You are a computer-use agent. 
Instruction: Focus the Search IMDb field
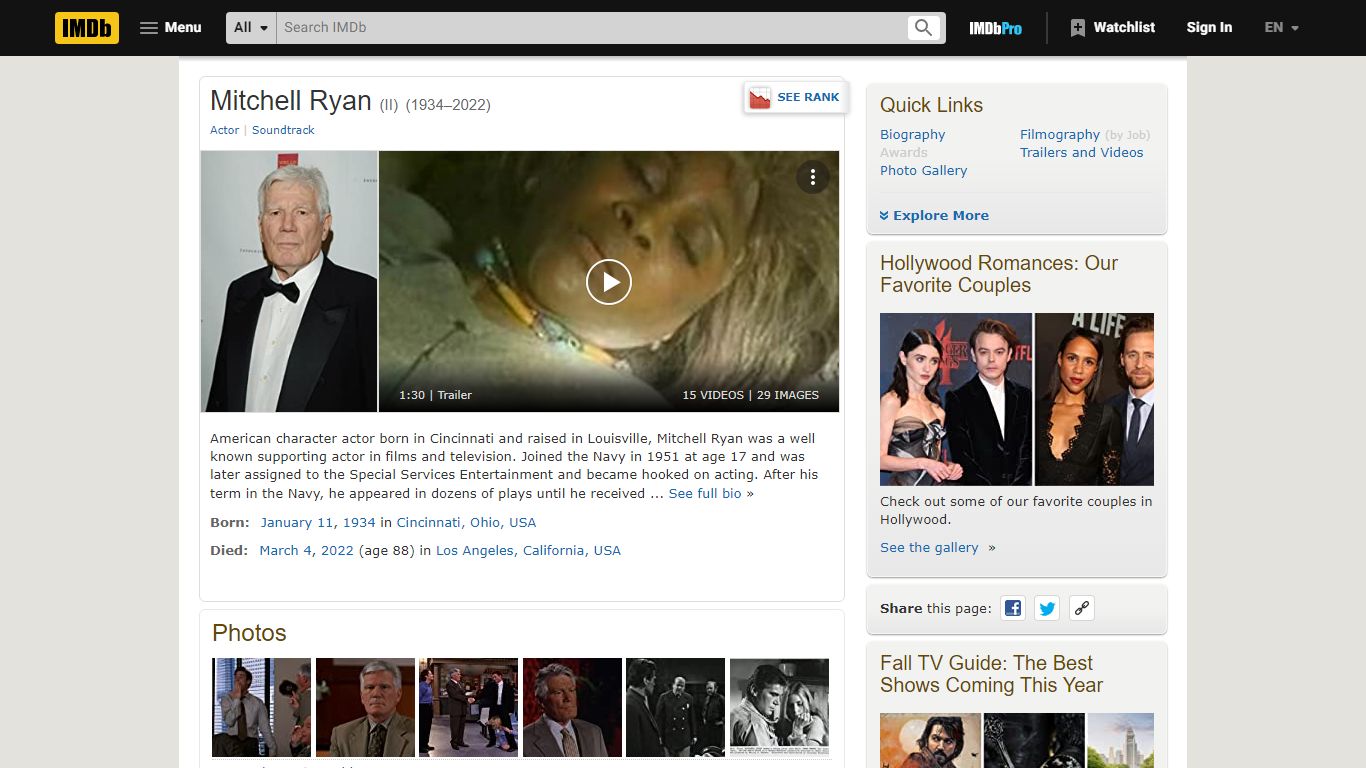click(592, 28)
